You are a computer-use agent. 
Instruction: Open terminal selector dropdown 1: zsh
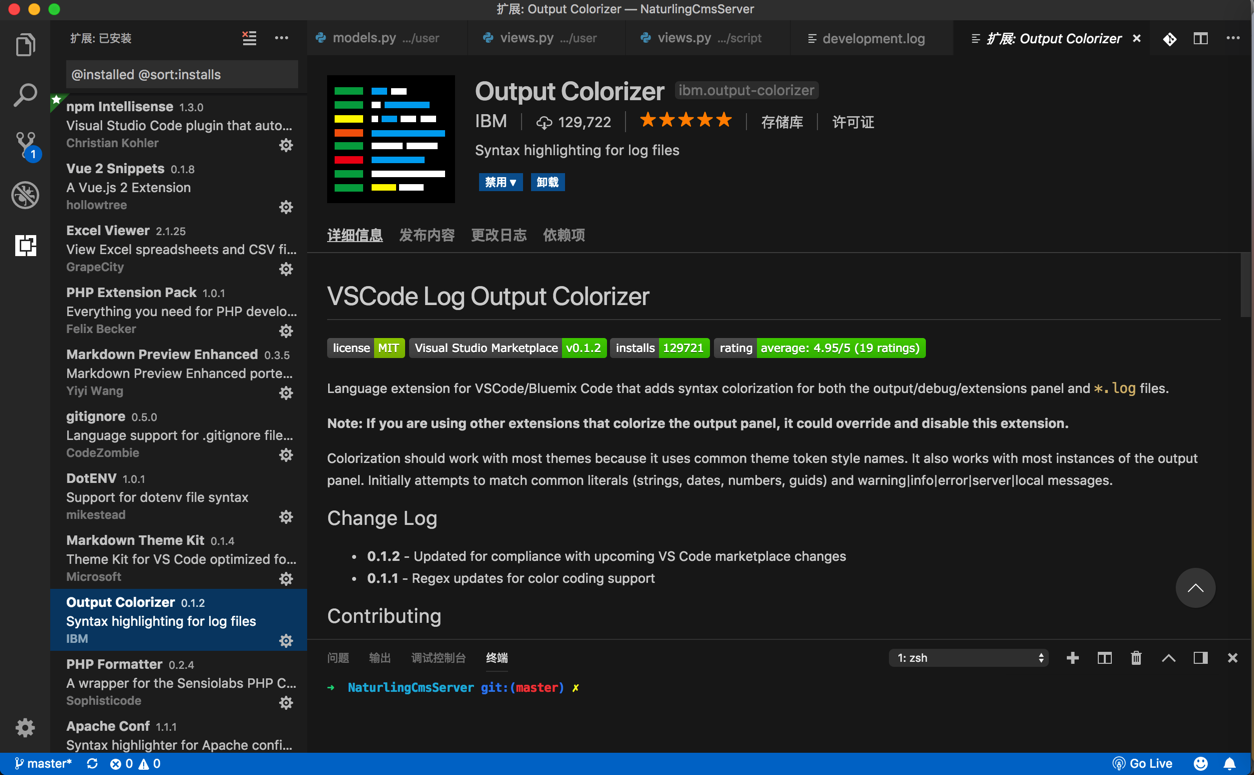(968, 658)
